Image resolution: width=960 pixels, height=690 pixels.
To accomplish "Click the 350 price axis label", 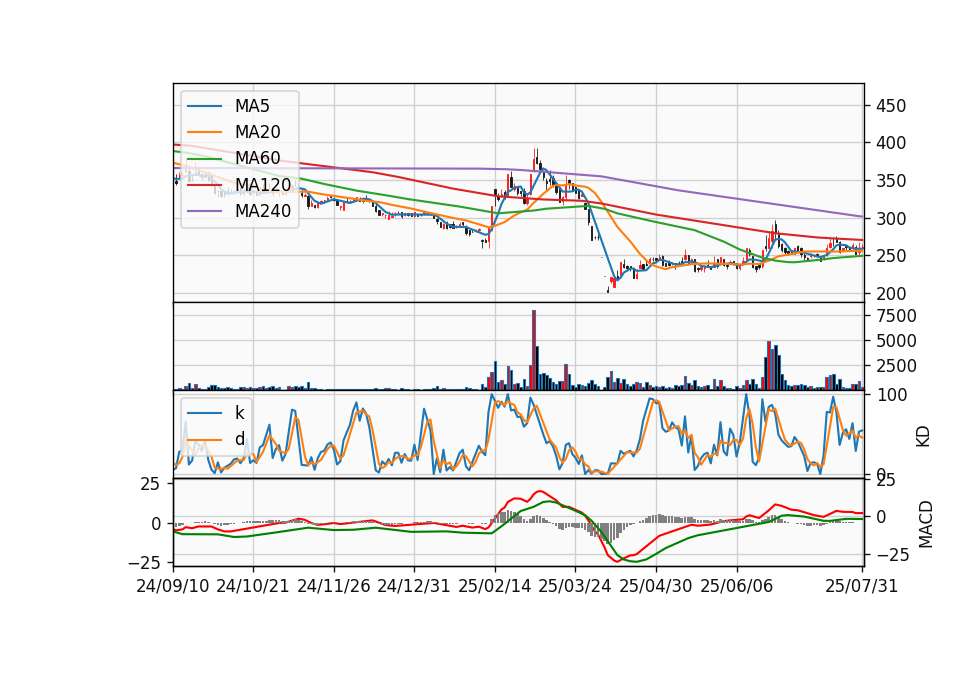I will click(x=891, y=181).
